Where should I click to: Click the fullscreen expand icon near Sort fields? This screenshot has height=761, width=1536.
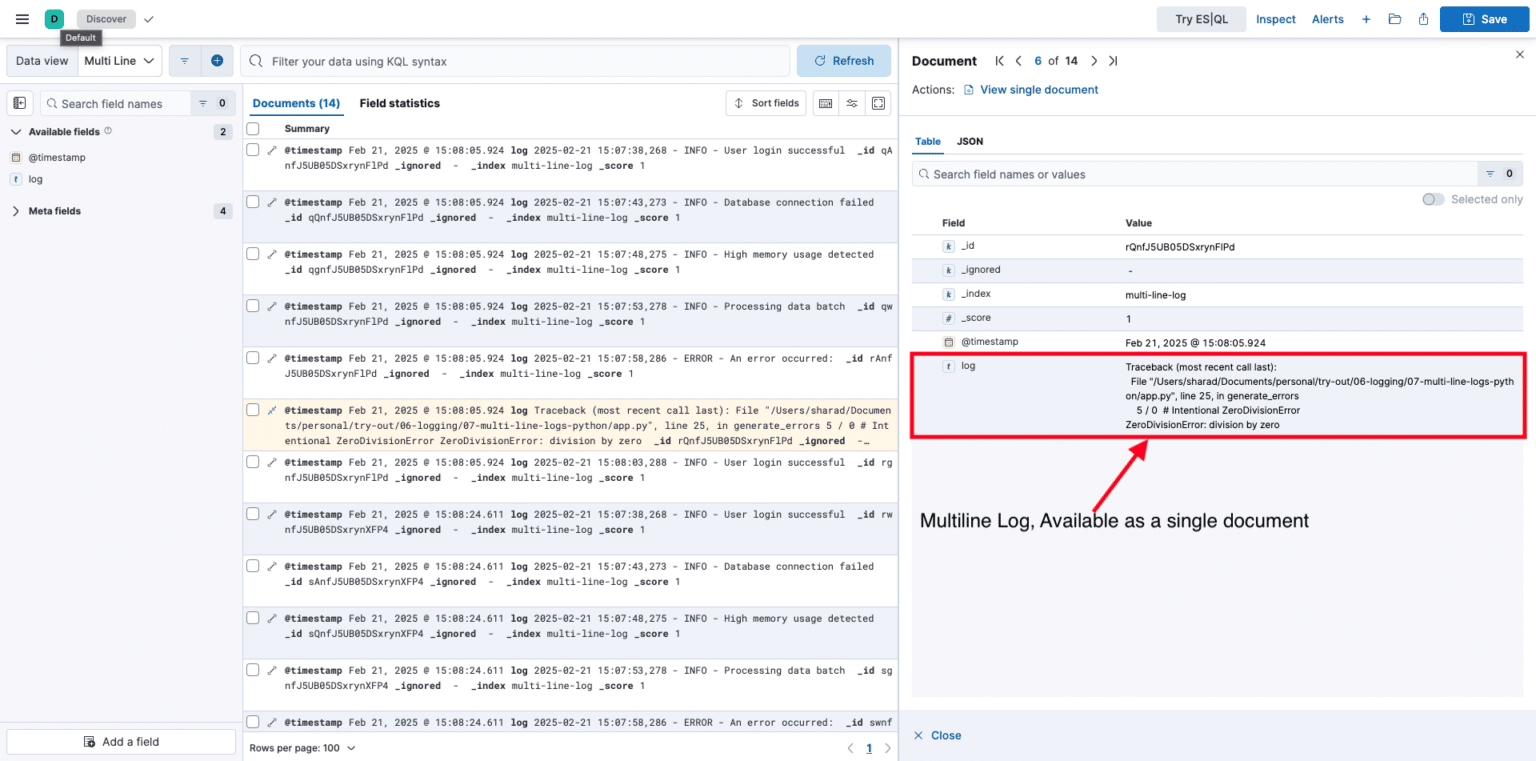(x=878, y=103)
